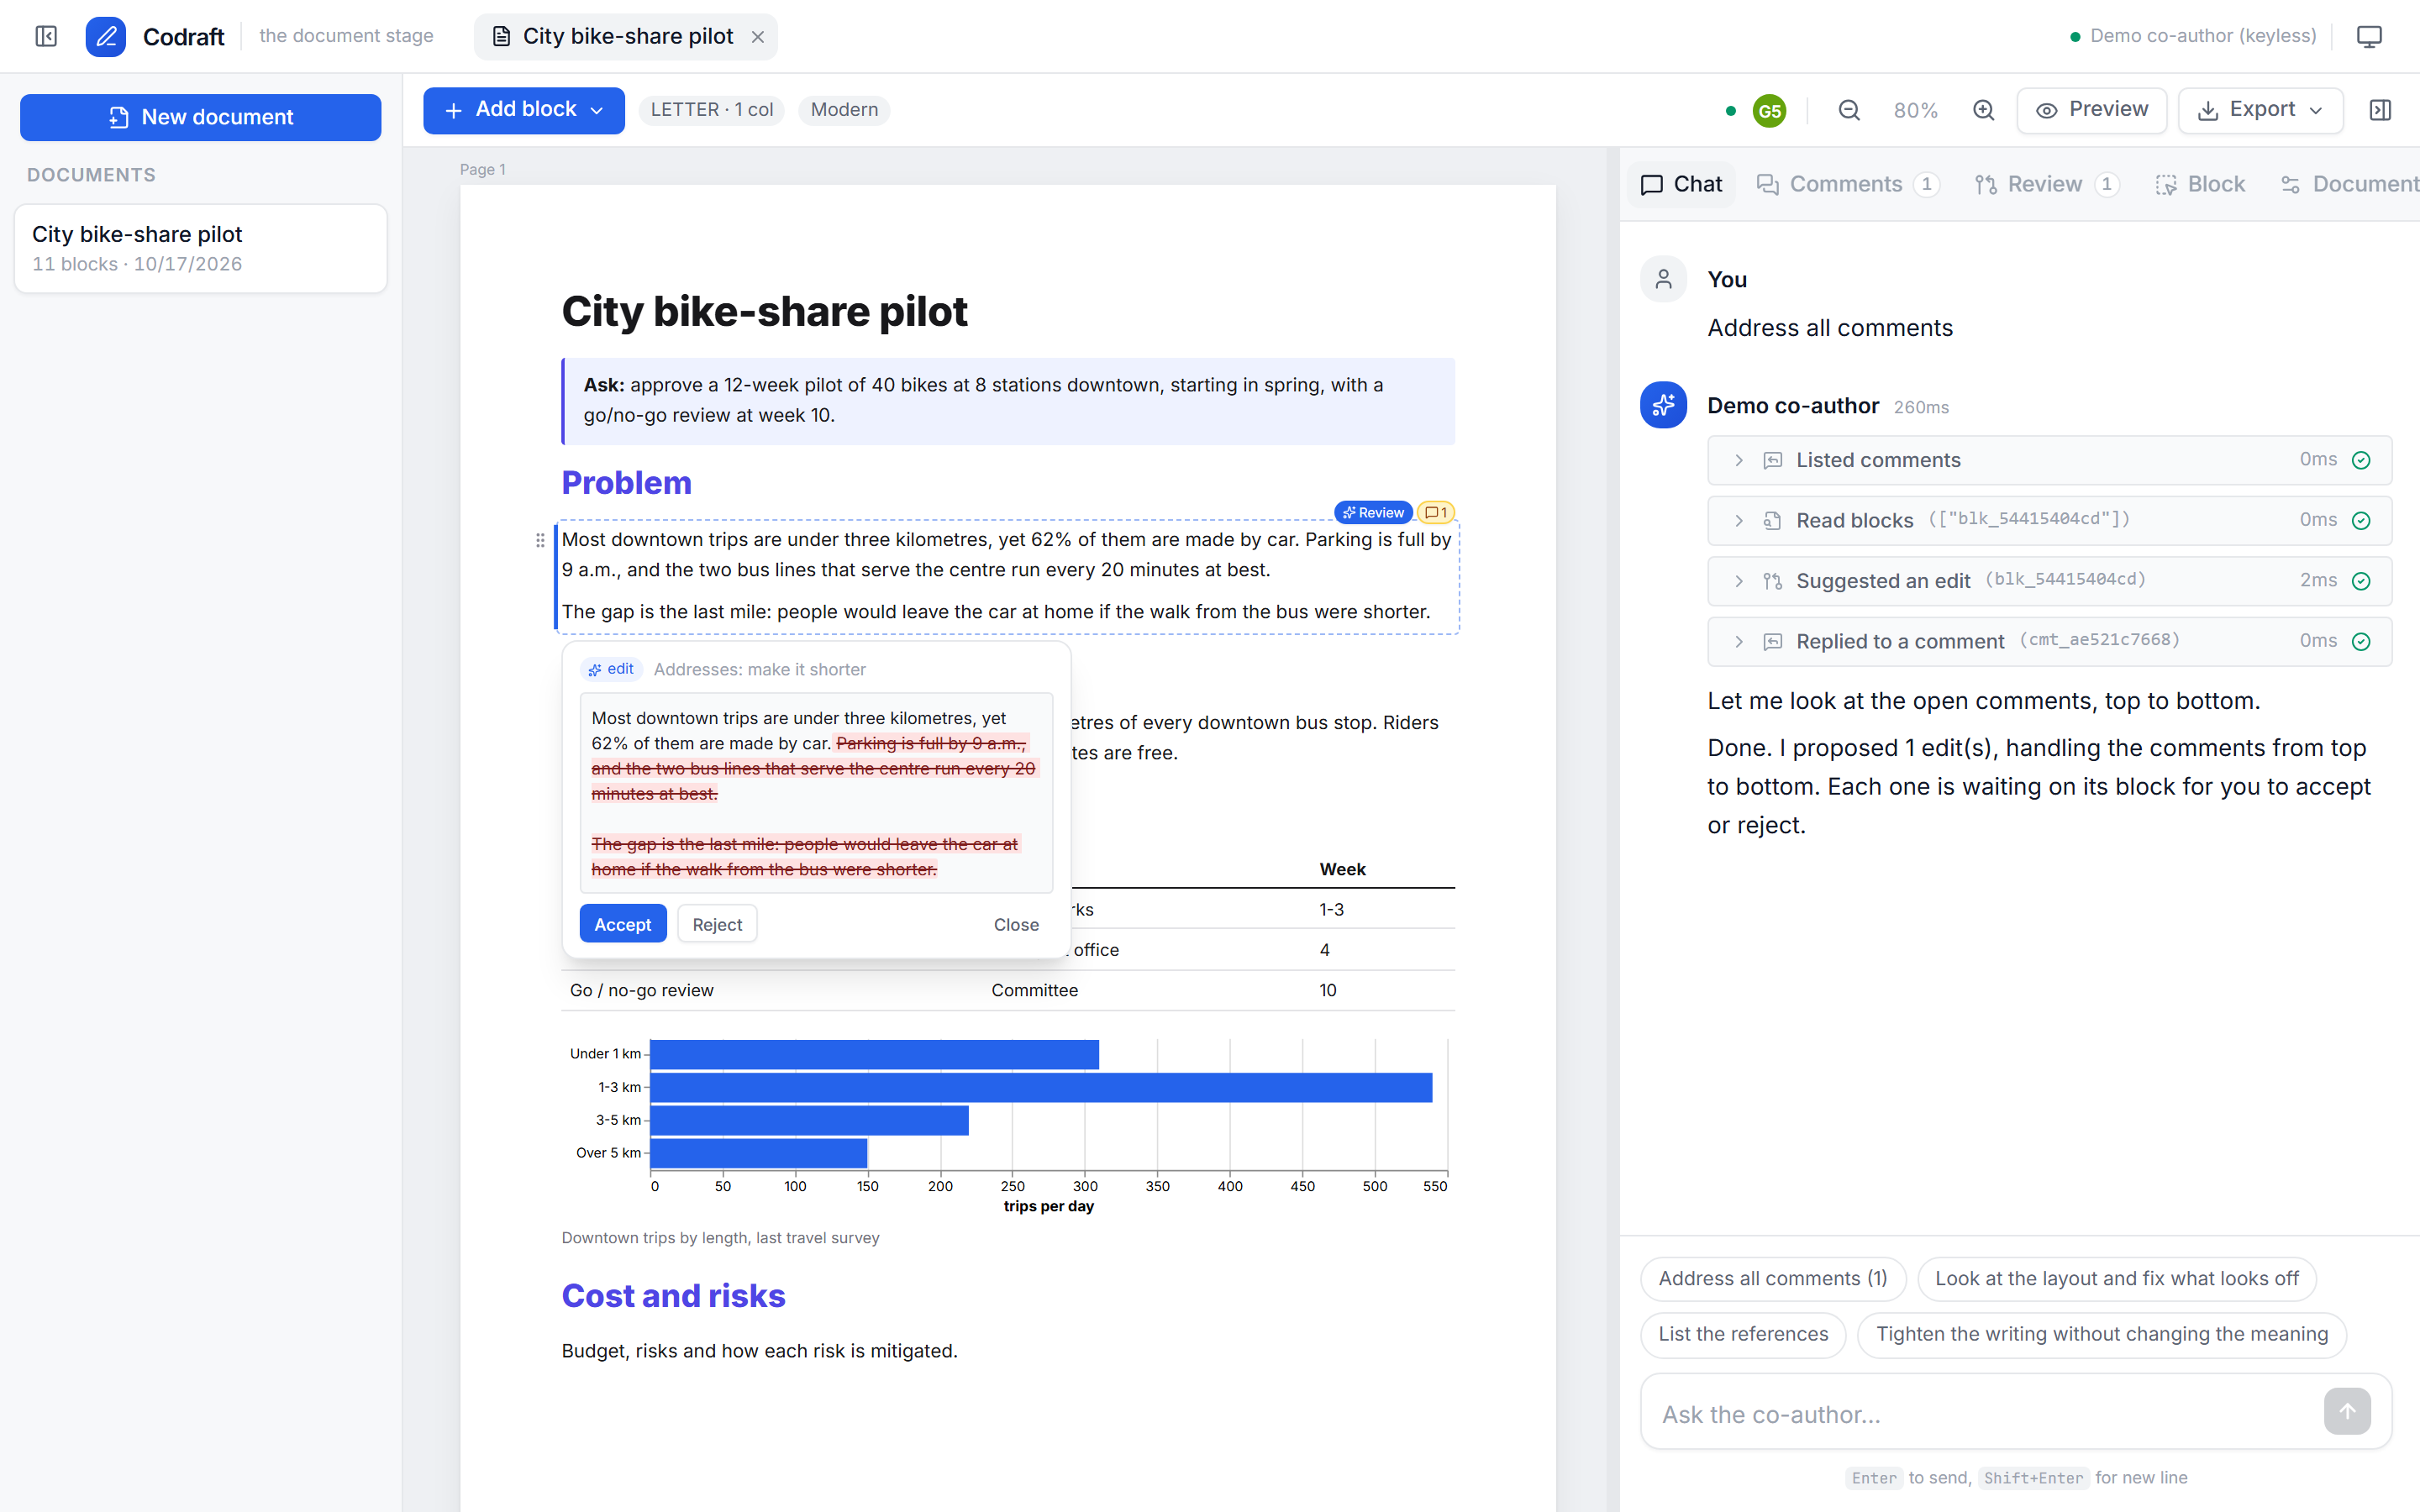Switch to the Chat tab
This screenshot has width=2420, height=1512.
point(1681,184)
